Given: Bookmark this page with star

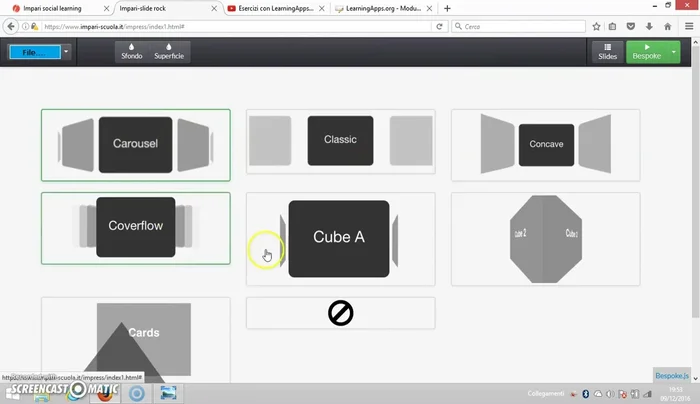Looking at the screenshot, I should 596,26.
